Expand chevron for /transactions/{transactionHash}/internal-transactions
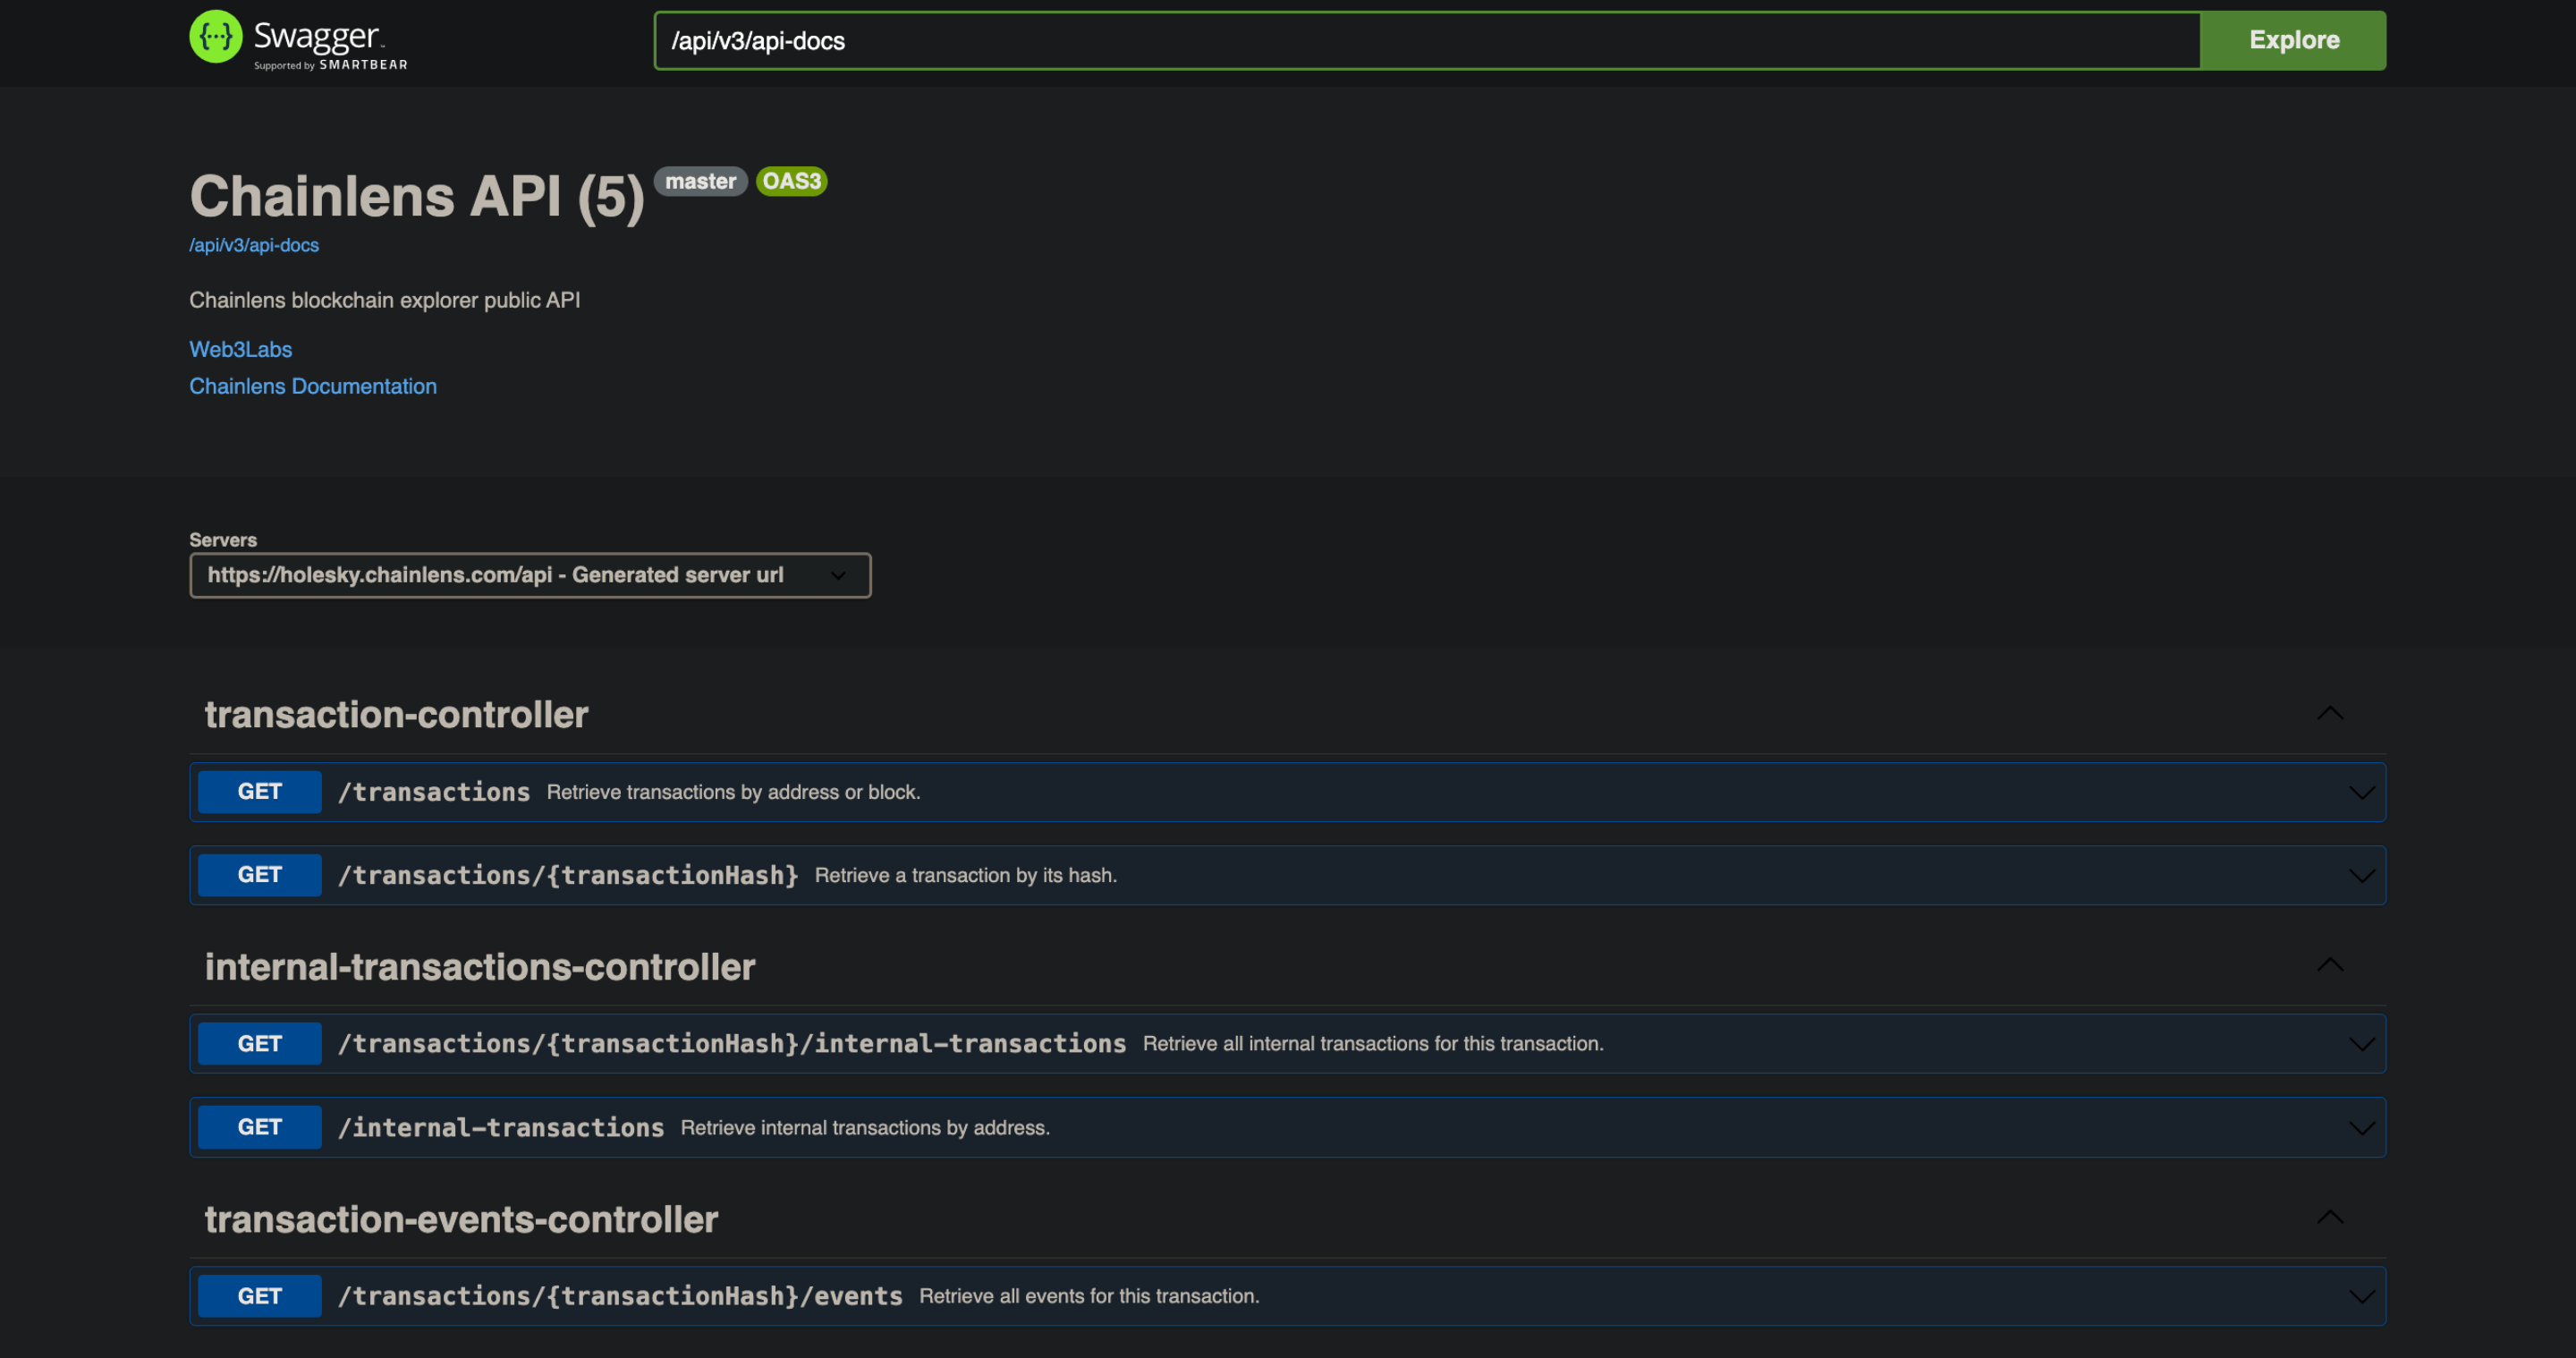Screen dimensions: 2576x1358 point(2361,1044)
